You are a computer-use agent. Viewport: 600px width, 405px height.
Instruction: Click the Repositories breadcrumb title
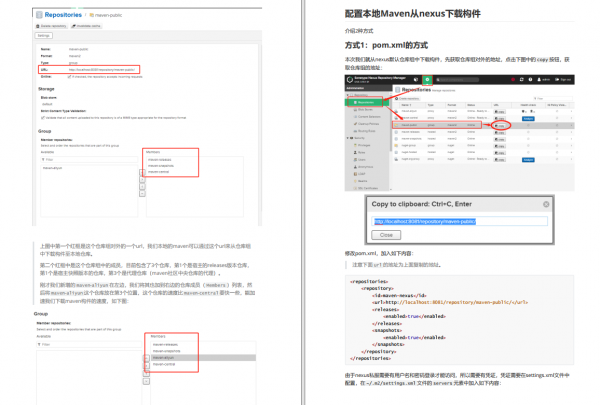point(63,15)
